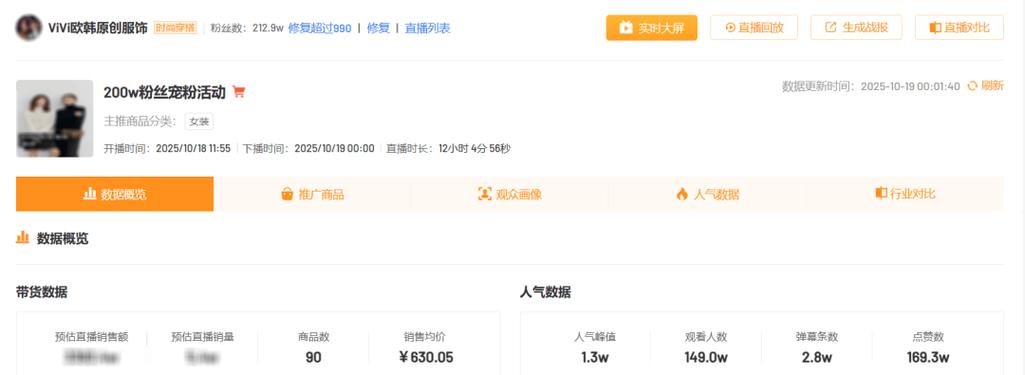Open the 实时大屏 live screen button
This screenshot has height=375, width=1025.
pyautogui.click(x=651, y=27)
